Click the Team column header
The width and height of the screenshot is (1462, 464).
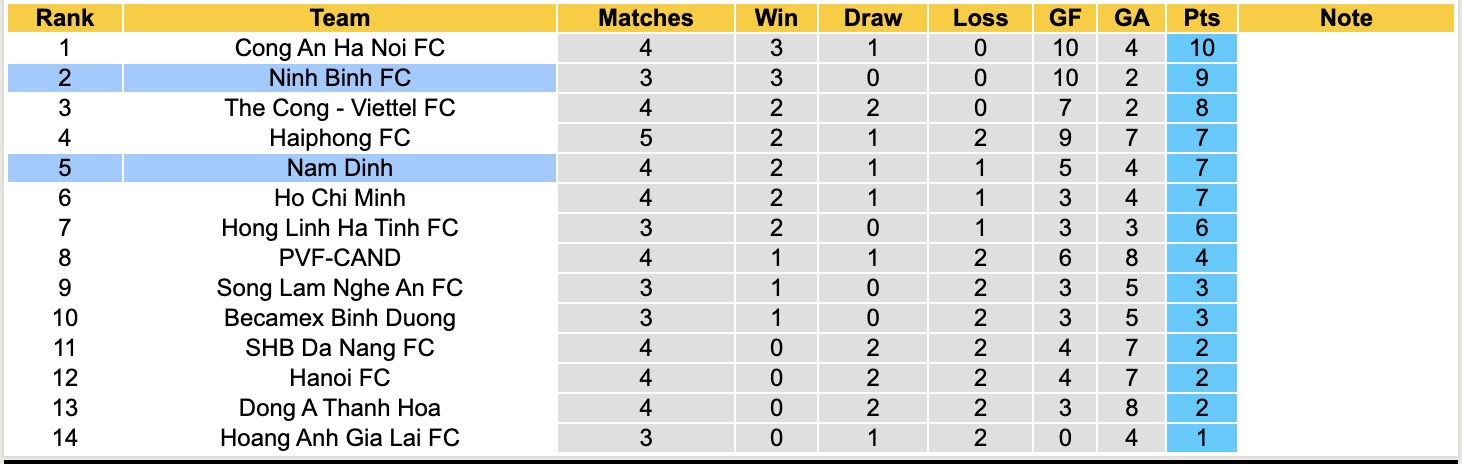pyautogui.click(x=340, y=18)
